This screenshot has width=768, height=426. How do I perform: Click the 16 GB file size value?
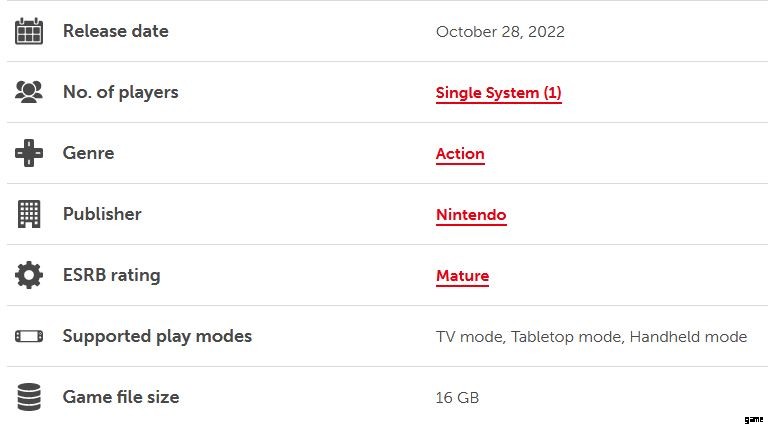click(457, 398)
